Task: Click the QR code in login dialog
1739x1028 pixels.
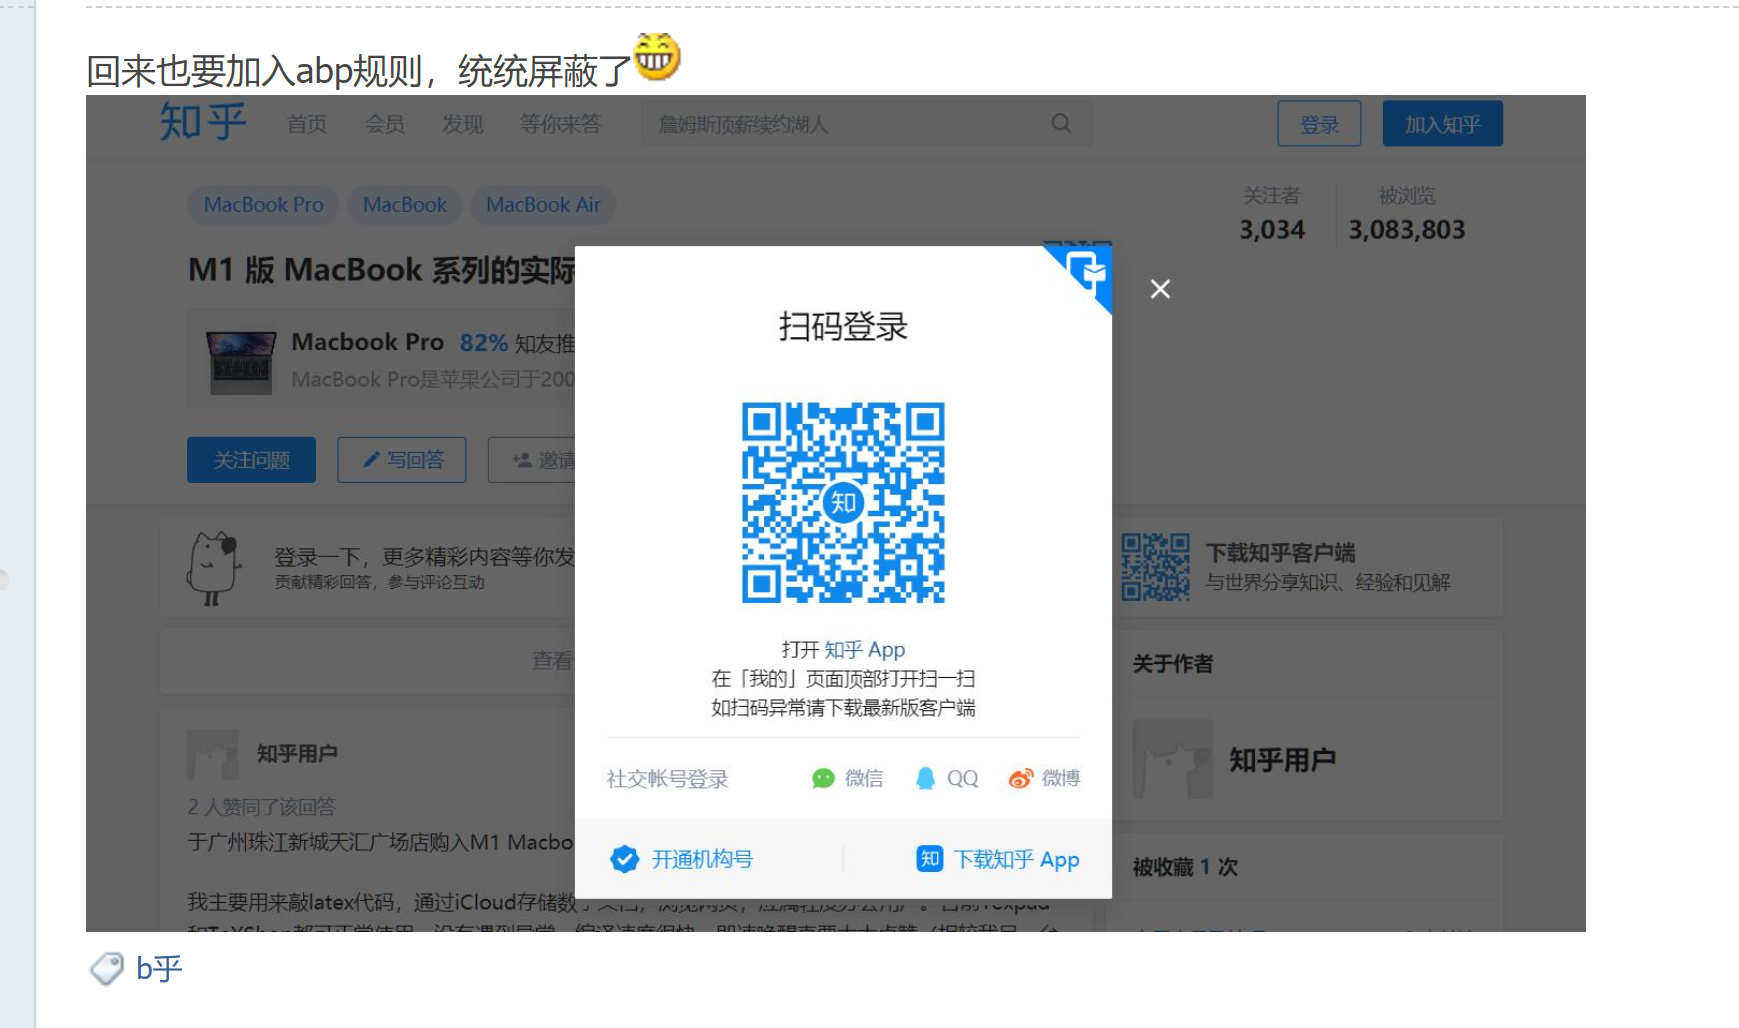Action: tap(843, 502)
